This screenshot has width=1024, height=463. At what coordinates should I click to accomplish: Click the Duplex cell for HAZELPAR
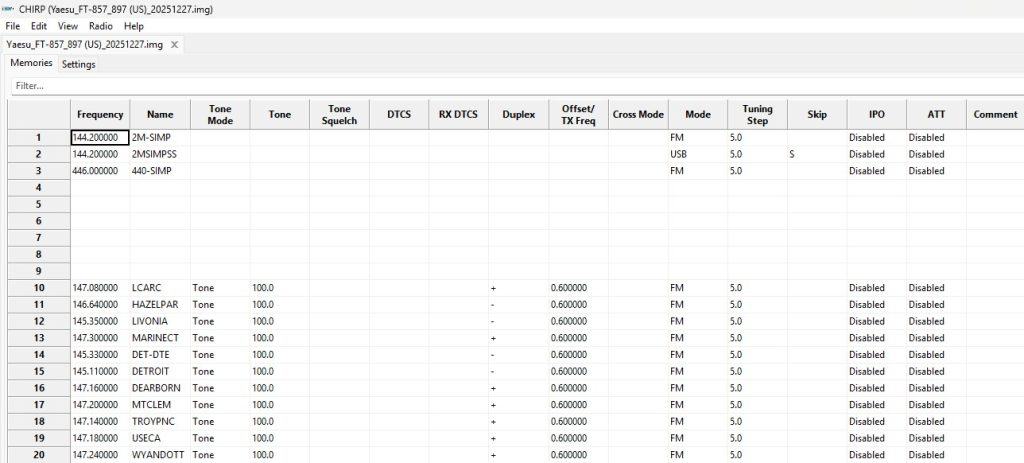click(x=518, y=305)
